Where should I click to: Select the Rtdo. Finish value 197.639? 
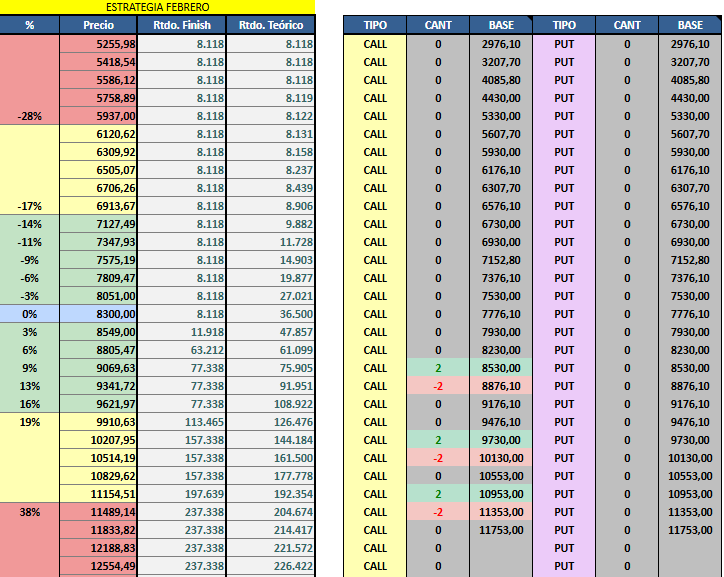181,494
